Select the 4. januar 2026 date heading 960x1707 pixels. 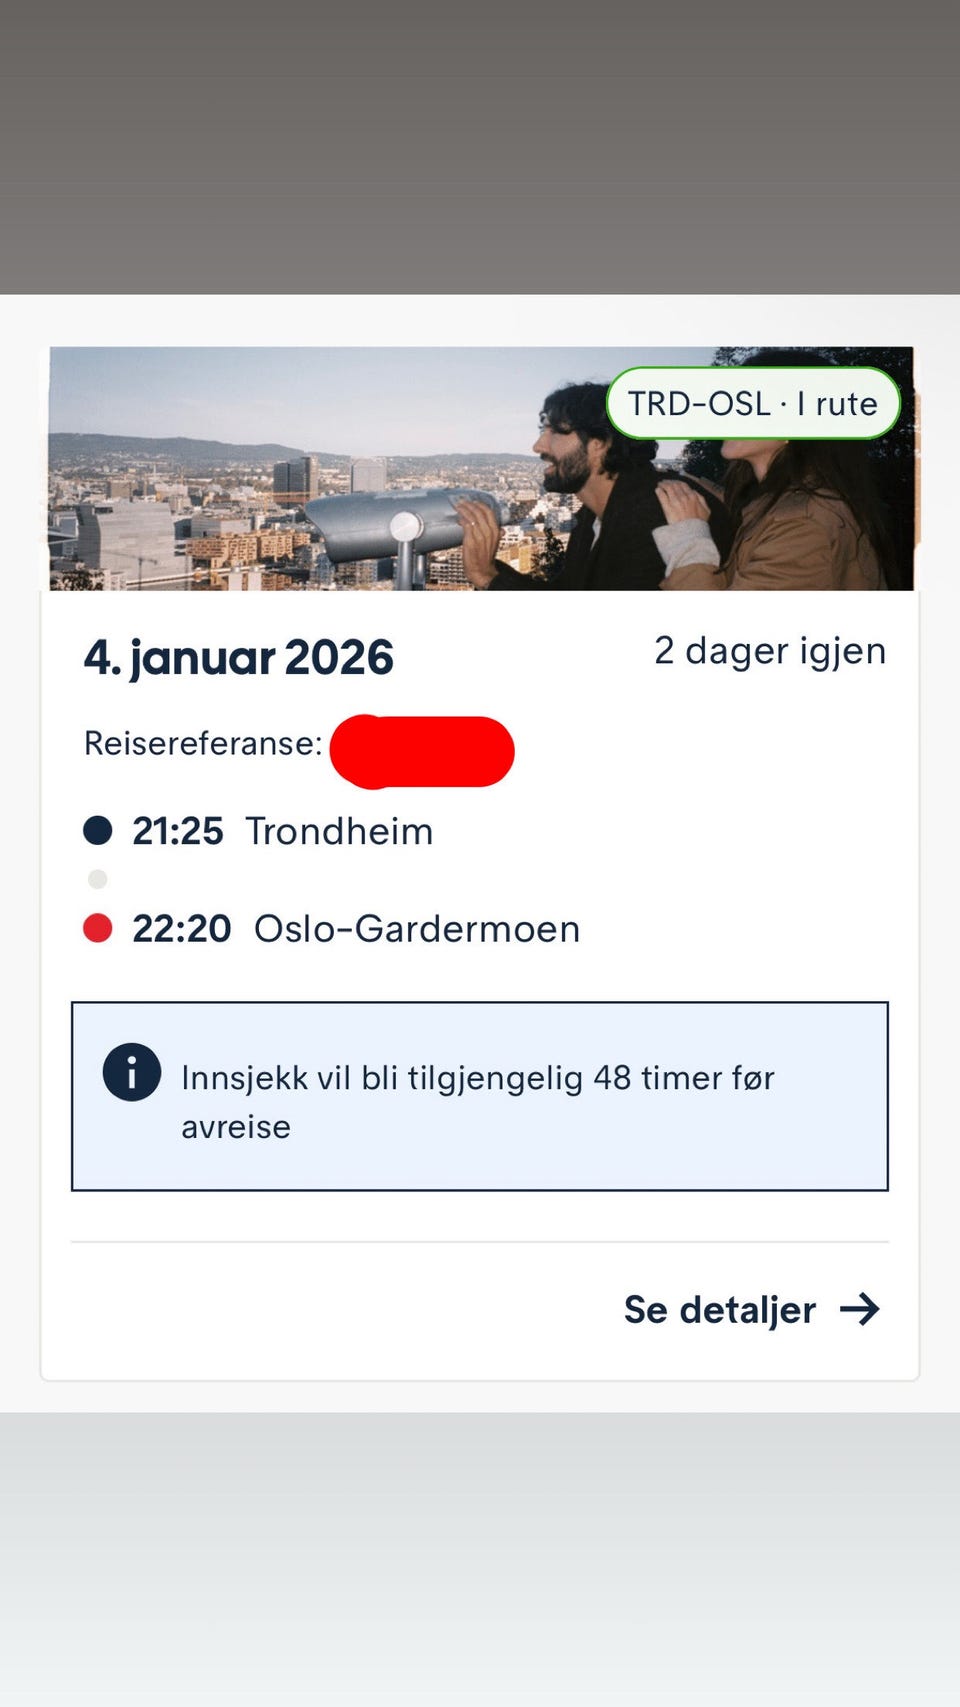tap(239, 658)
